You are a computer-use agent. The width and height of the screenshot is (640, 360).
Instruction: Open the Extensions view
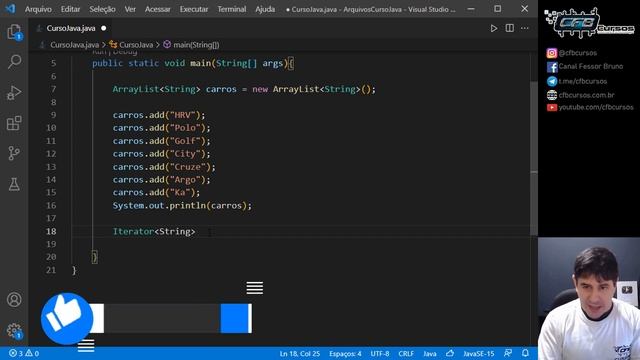[14, 123]
